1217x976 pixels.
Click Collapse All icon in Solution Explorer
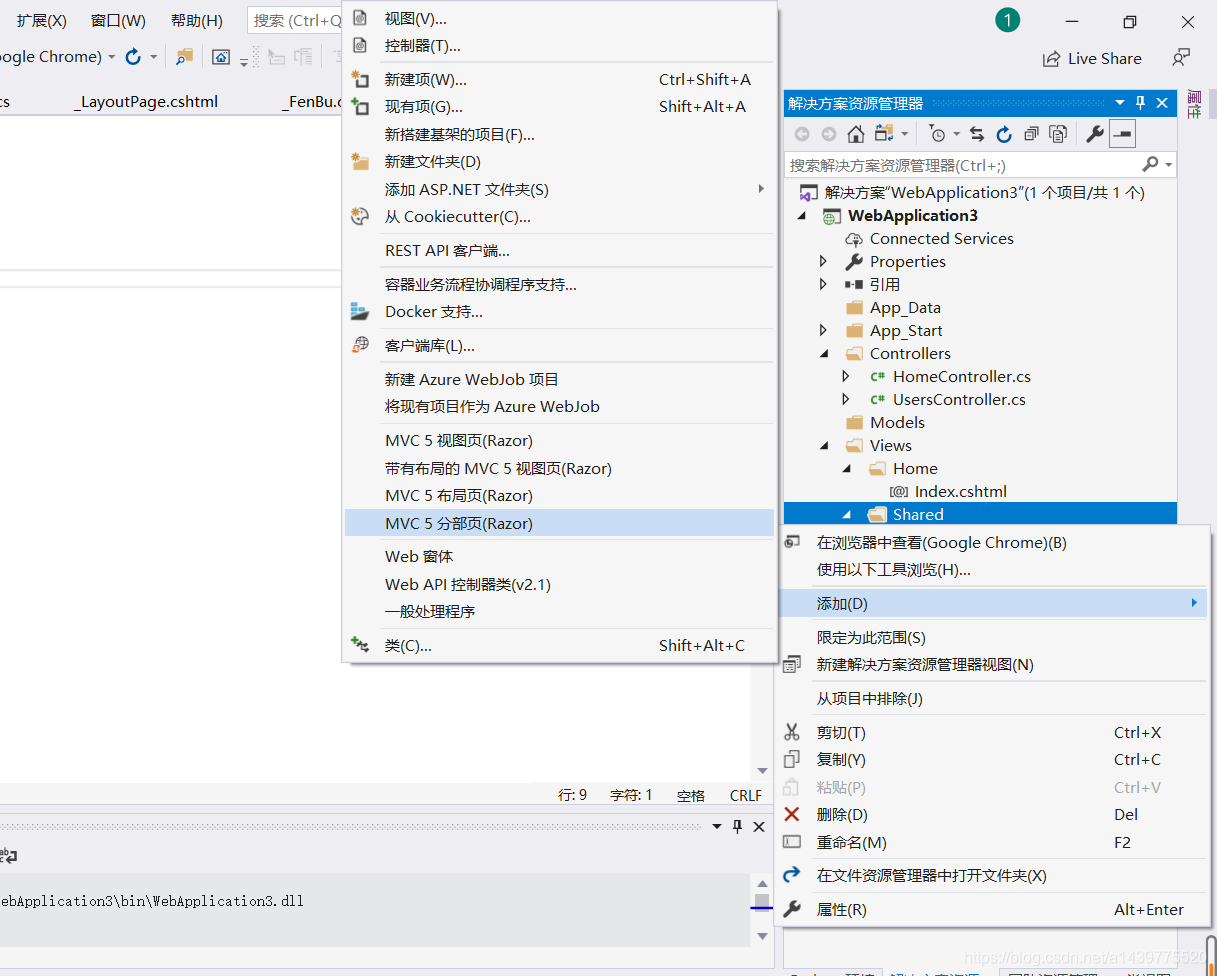pos(1031,134)
